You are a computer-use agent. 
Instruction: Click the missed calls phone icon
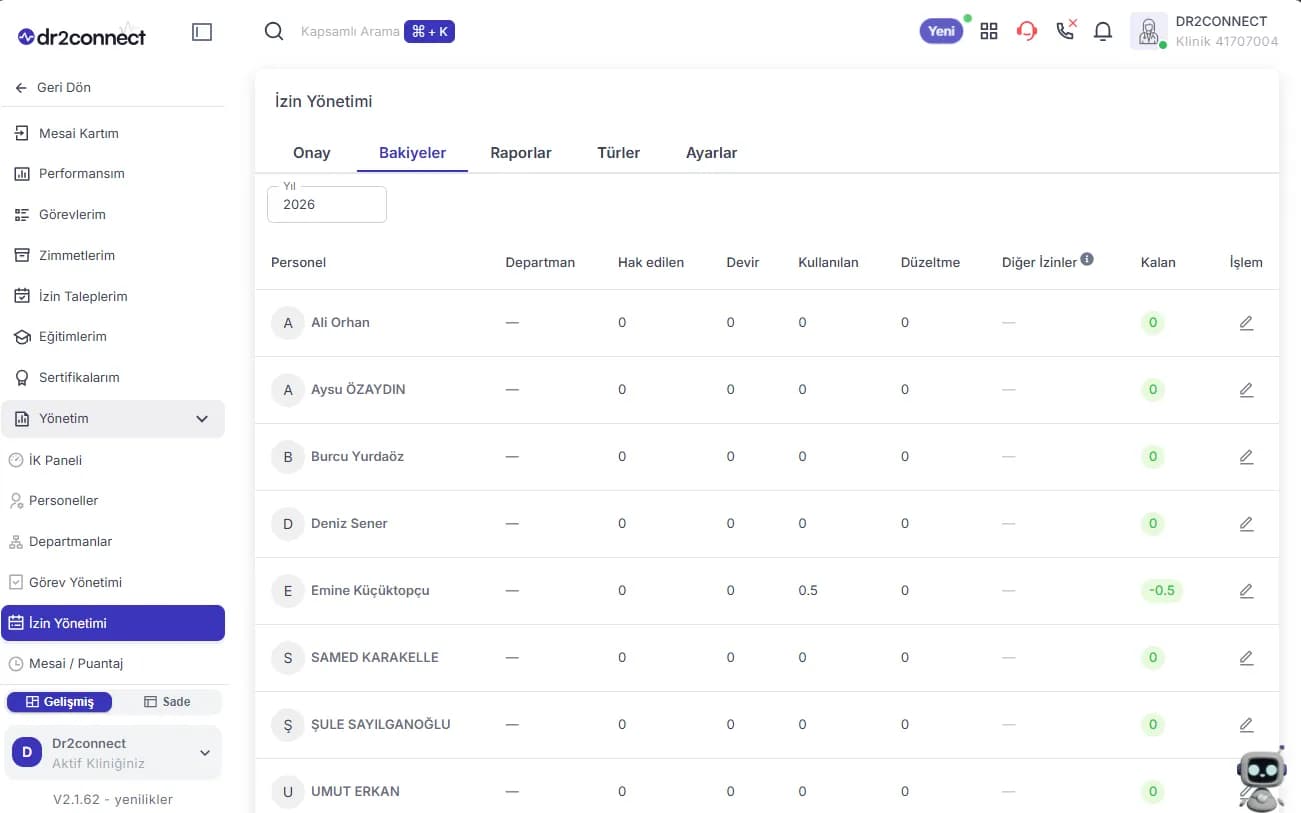point(1066,30)
